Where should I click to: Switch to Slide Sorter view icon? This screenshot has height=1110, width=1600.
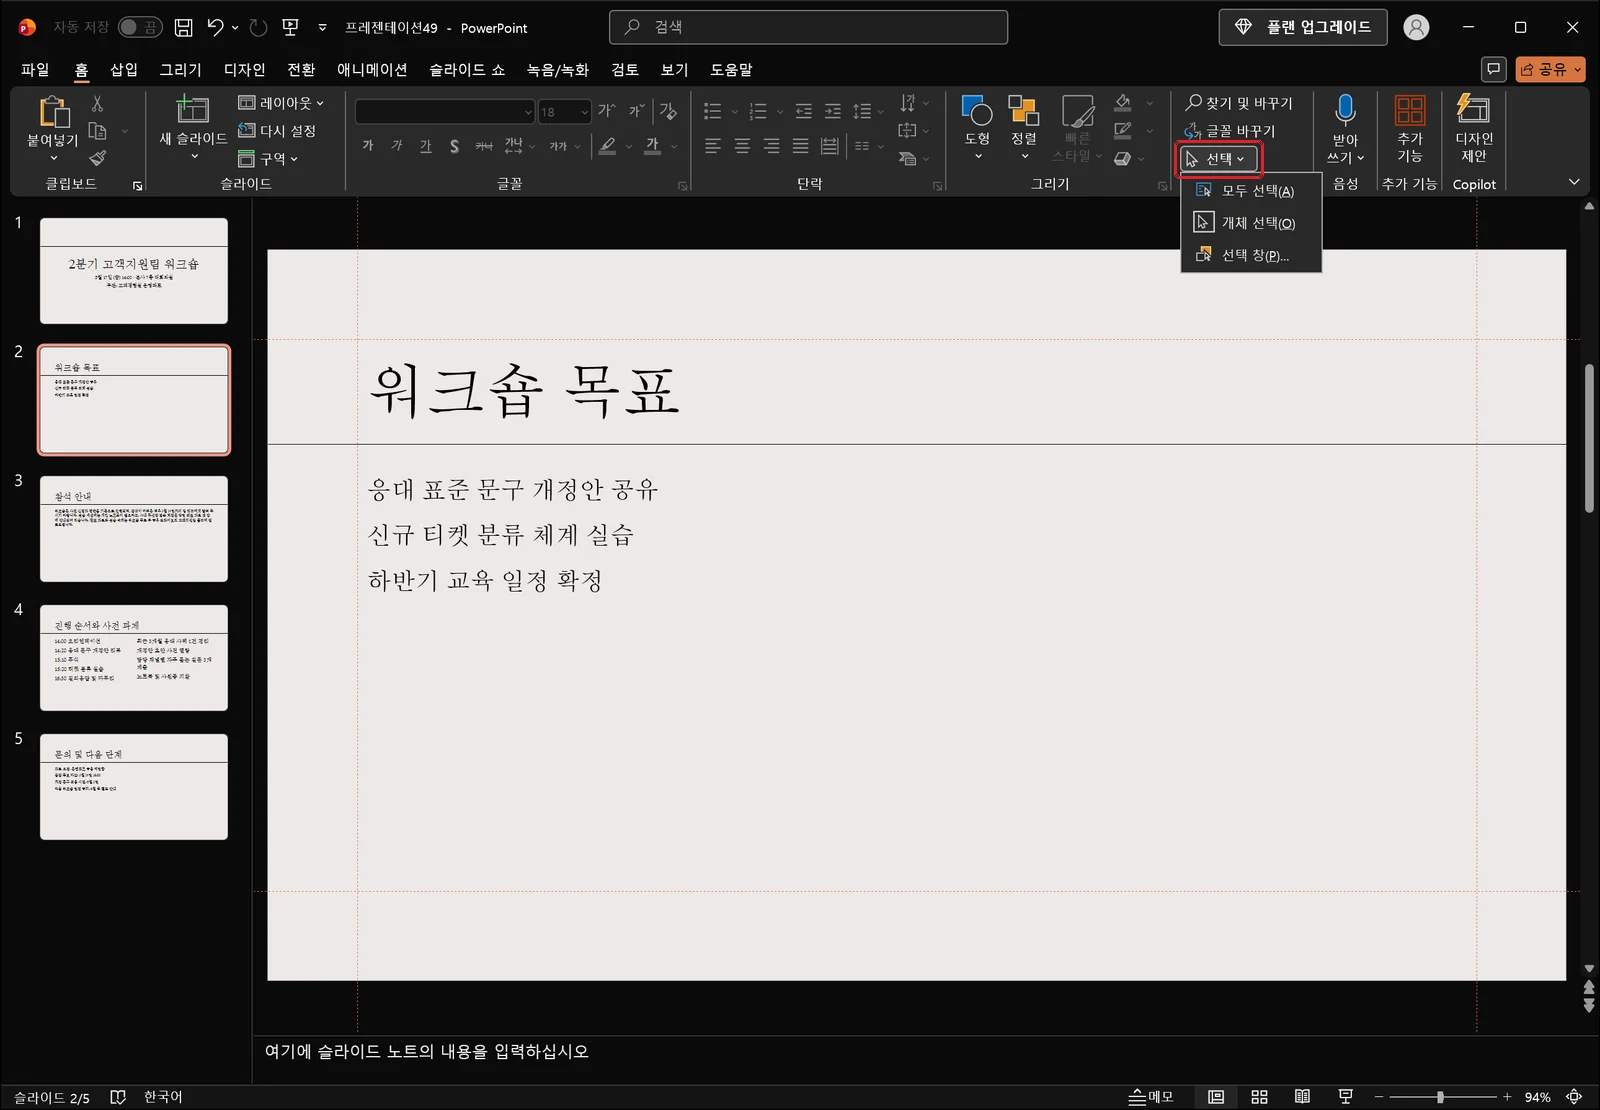point(1259,1097)
